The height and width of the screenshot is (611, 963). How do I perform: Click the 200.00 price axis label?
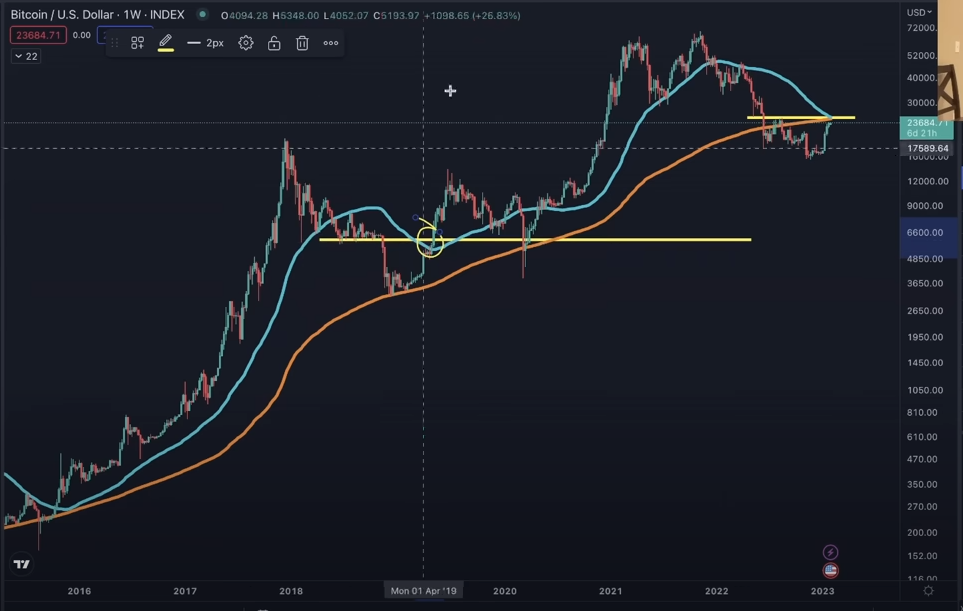point(922,532)
